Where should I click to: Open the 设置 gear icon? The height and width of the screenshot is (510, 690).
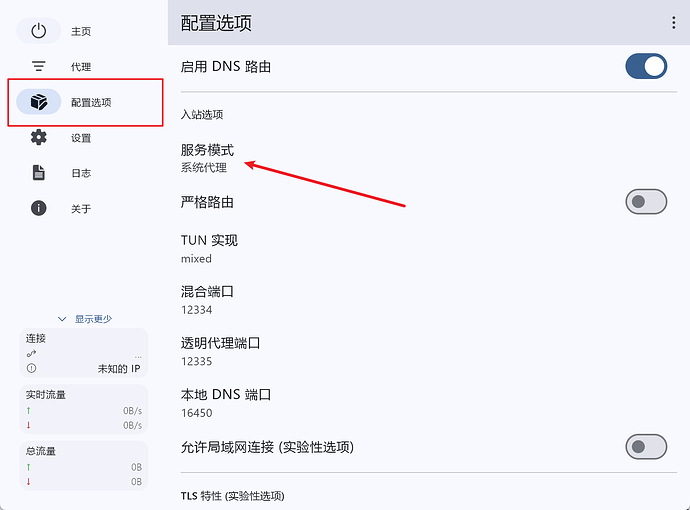tap(39, 138)
